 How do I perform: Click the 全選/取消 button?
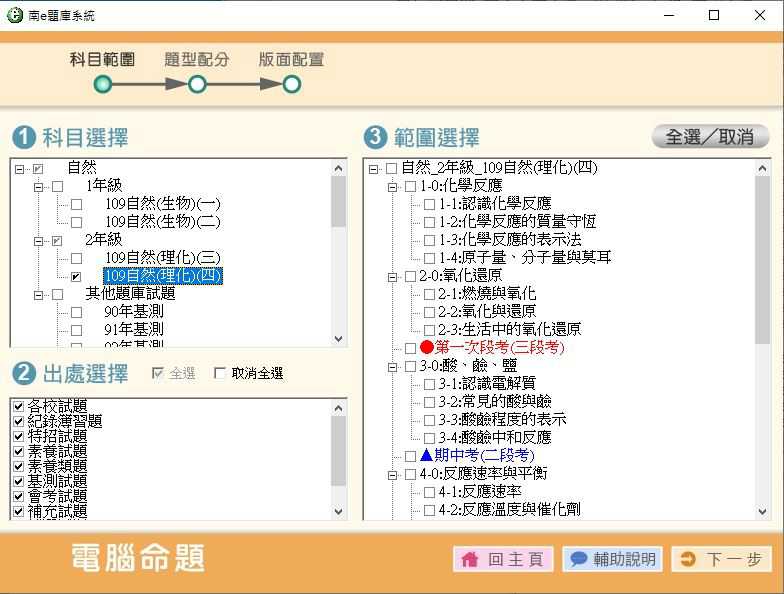[710, 136]
